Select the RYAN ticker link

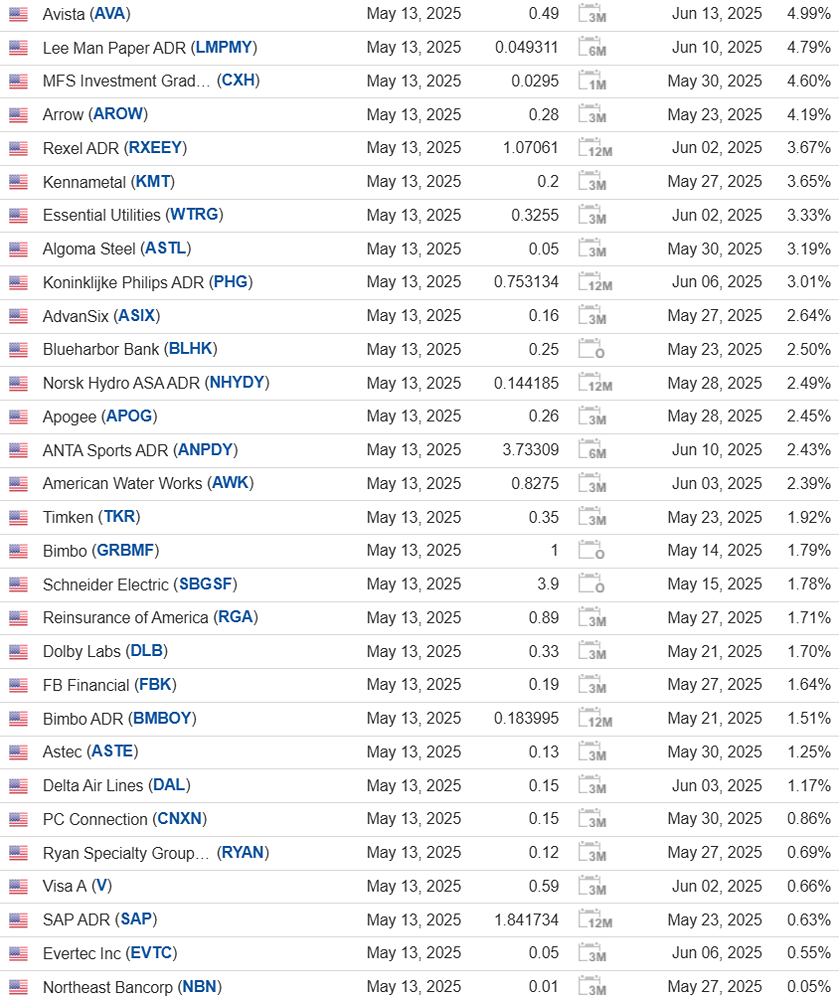point(243,853)
